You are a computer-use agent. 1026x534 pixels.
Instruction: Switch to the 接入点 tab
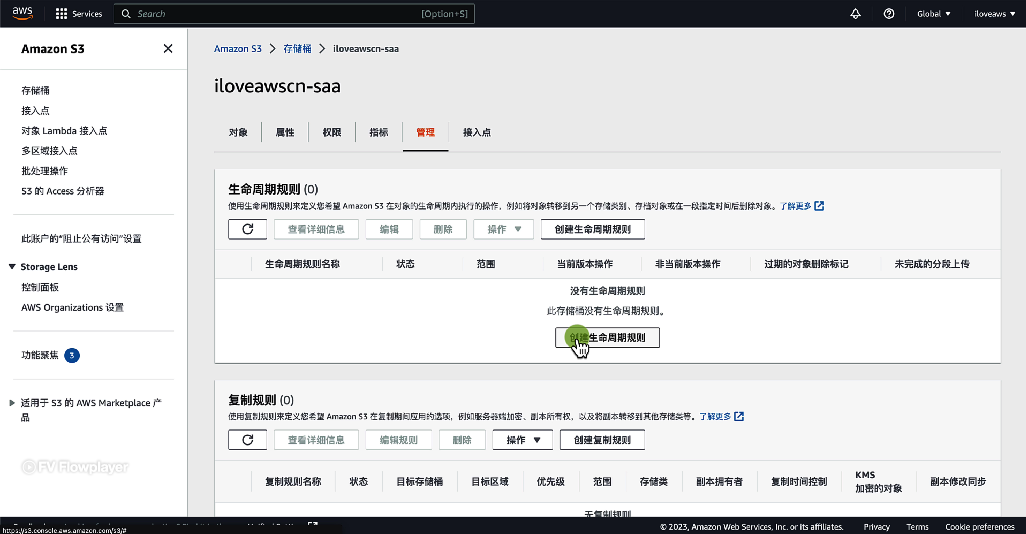(477, 132)
